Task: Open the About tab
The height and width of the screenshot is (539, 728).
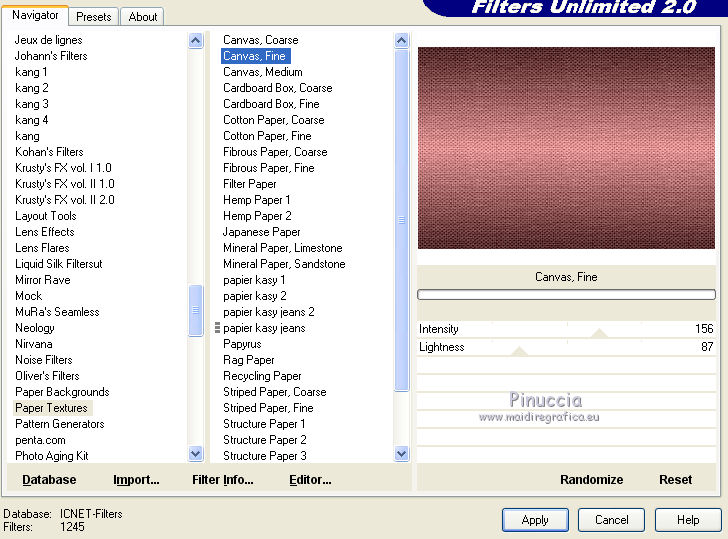Action: click(x=143, y=17)
